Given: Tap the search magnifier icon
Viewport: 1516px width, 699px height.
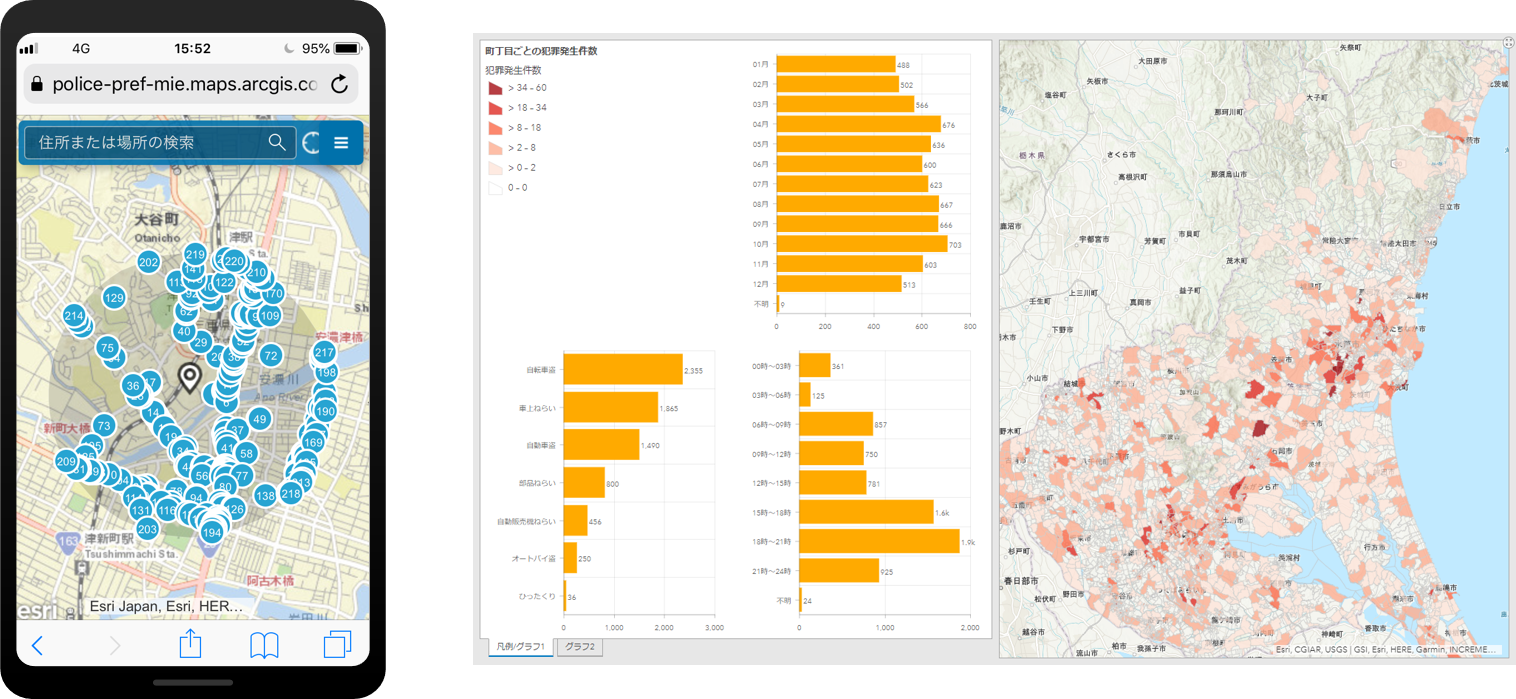Looking at the screenshot, I should pyautogui.click(x=277, y=142).
